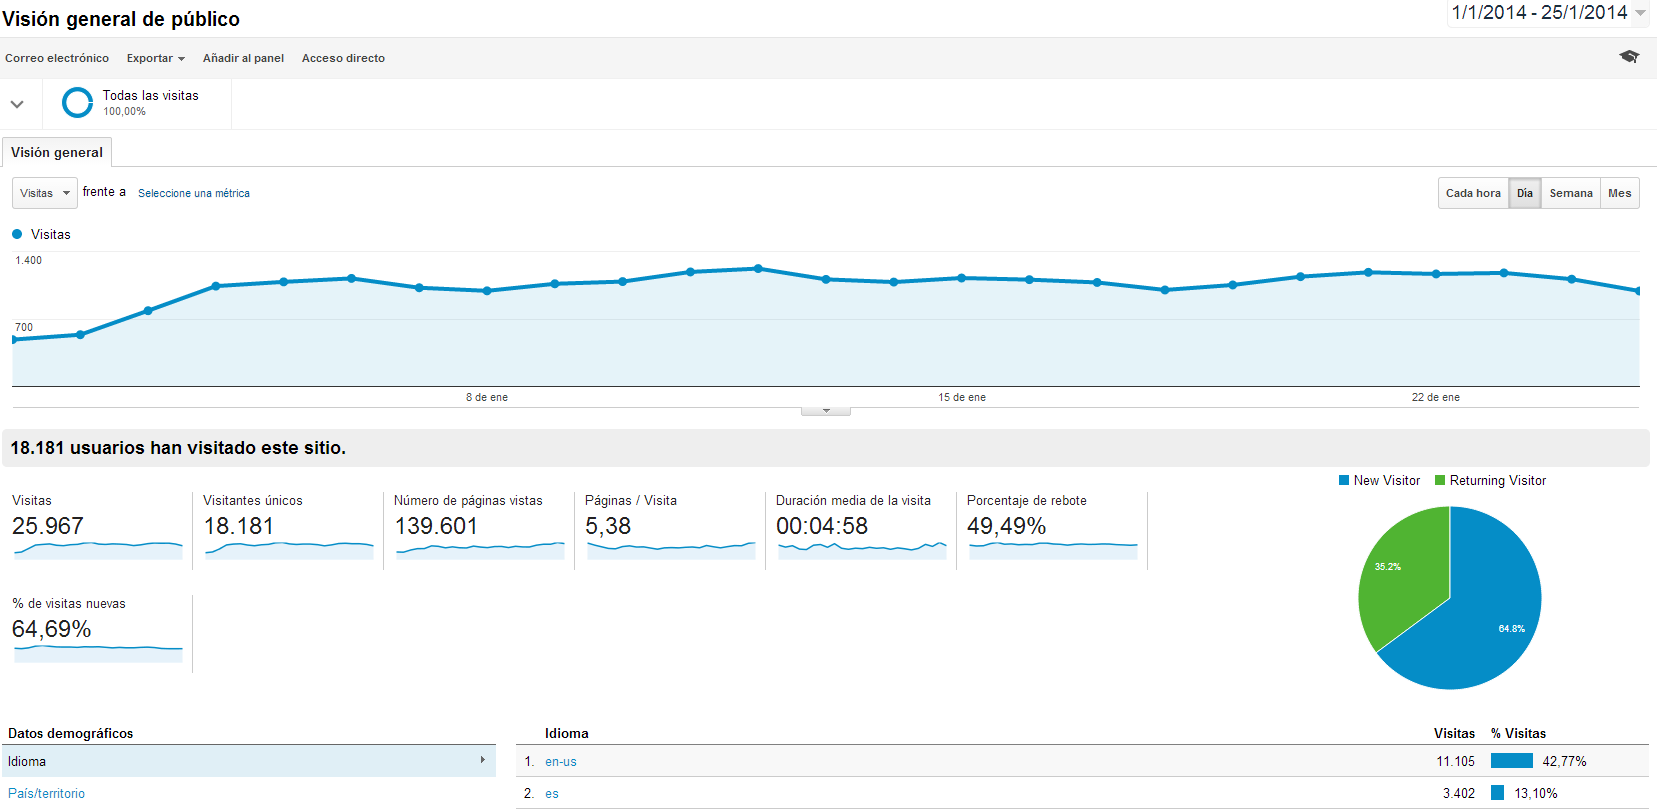Click the Returning Visitor green legend swatch
The height and width of the screenshot is (809, 1657).
[x=1440, y=480]
